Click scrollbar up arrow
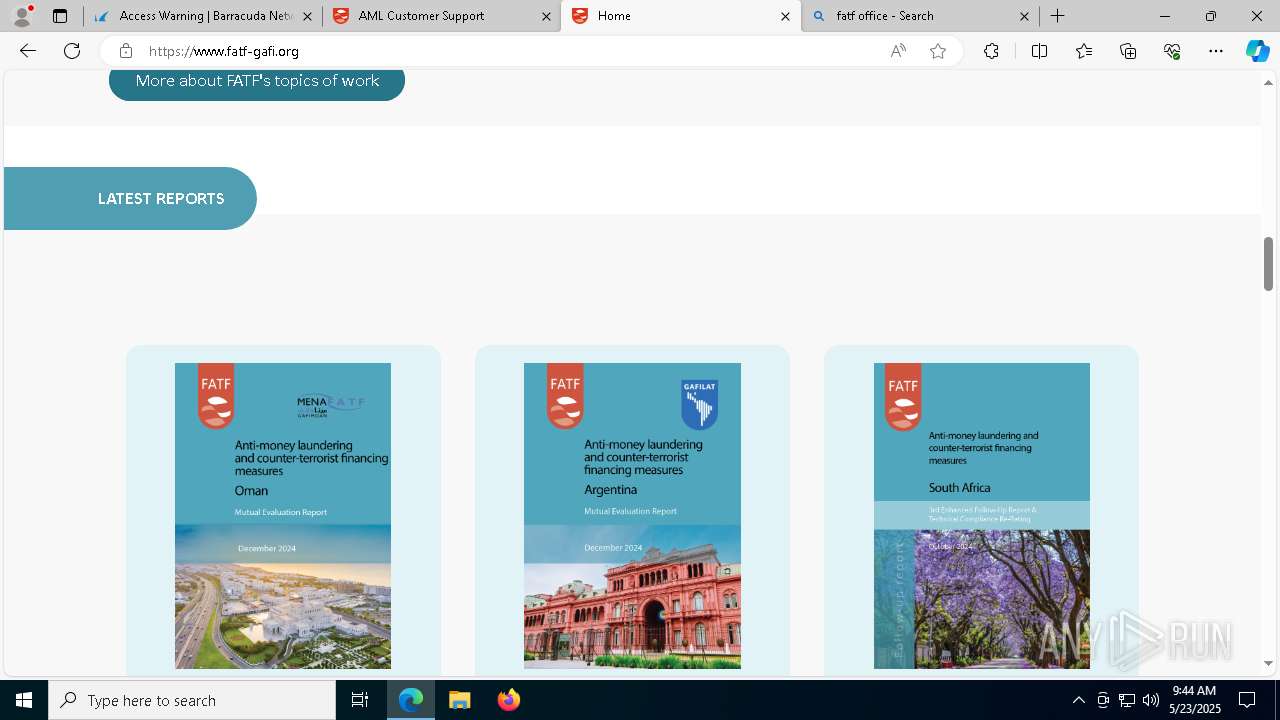The image size is (1280, 720). [x=1269, y=83]
